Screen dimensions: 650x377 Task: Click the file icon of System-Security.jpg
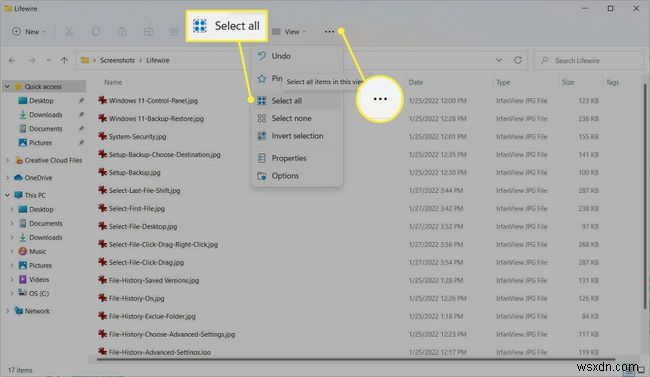(102, 136)
